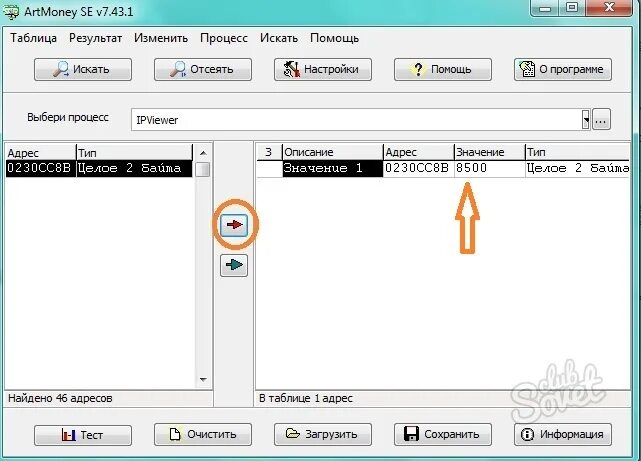This screenshot has height=461, width=641.
Task: Open the О программе about button
Action: [563, 69]
